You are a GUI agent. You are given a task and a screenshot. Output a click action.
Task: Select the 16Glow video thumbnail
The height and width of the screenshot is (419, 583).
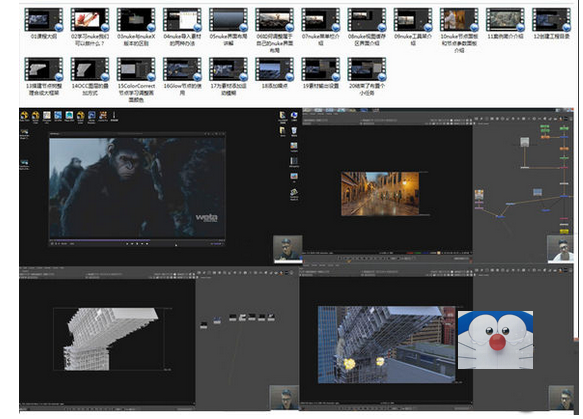click(182, 69)
